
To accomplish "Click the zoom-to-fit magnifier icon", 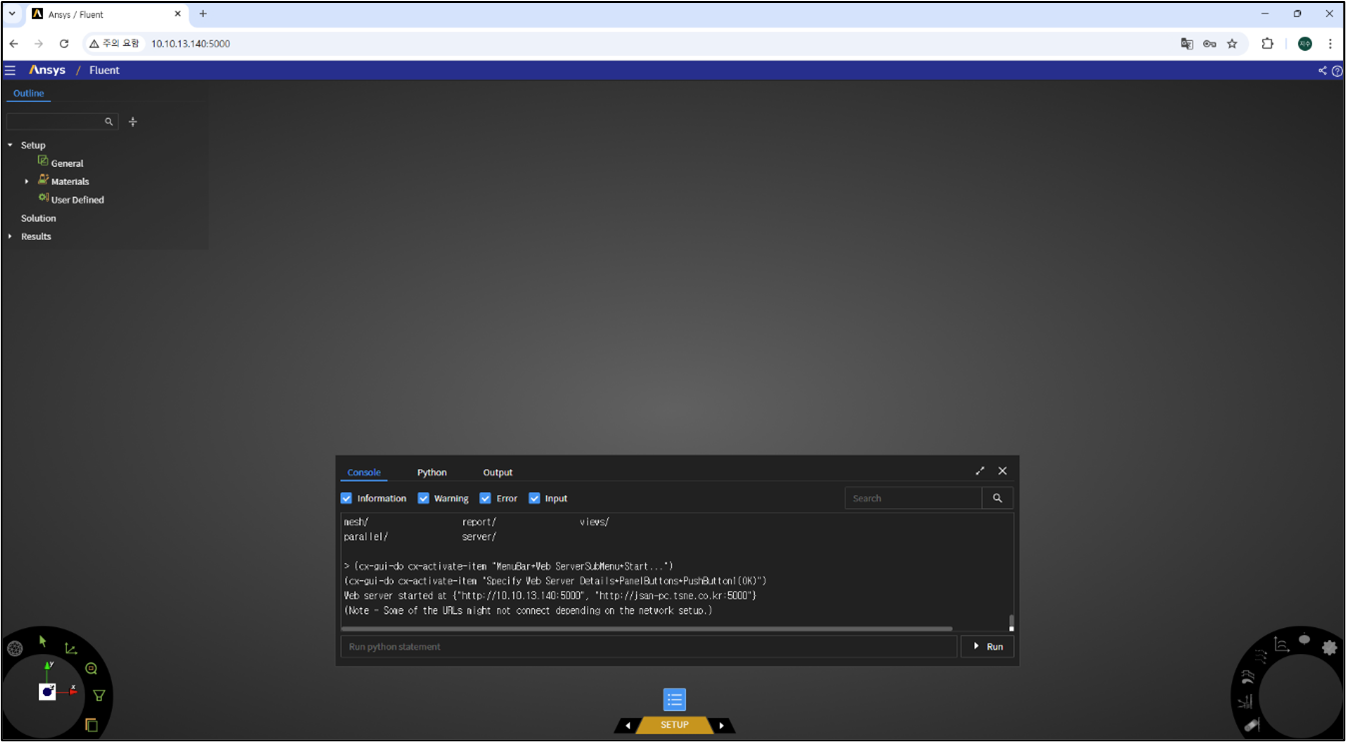I will pos(91,668).
